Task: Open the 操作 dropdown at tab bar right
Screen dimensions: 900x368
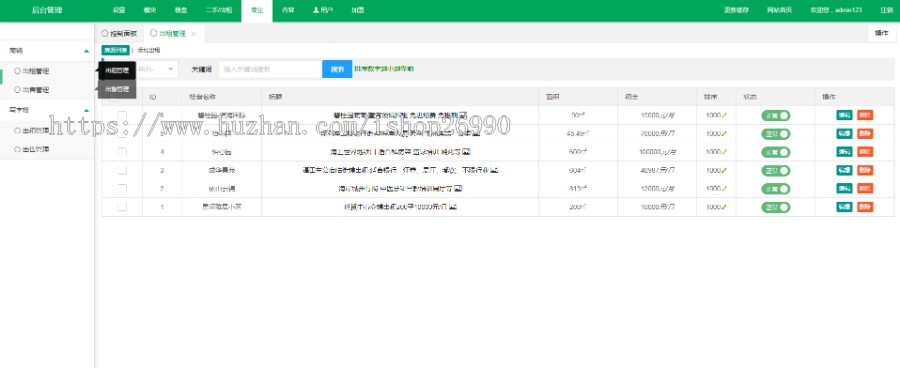Action: tap(882, 33)
